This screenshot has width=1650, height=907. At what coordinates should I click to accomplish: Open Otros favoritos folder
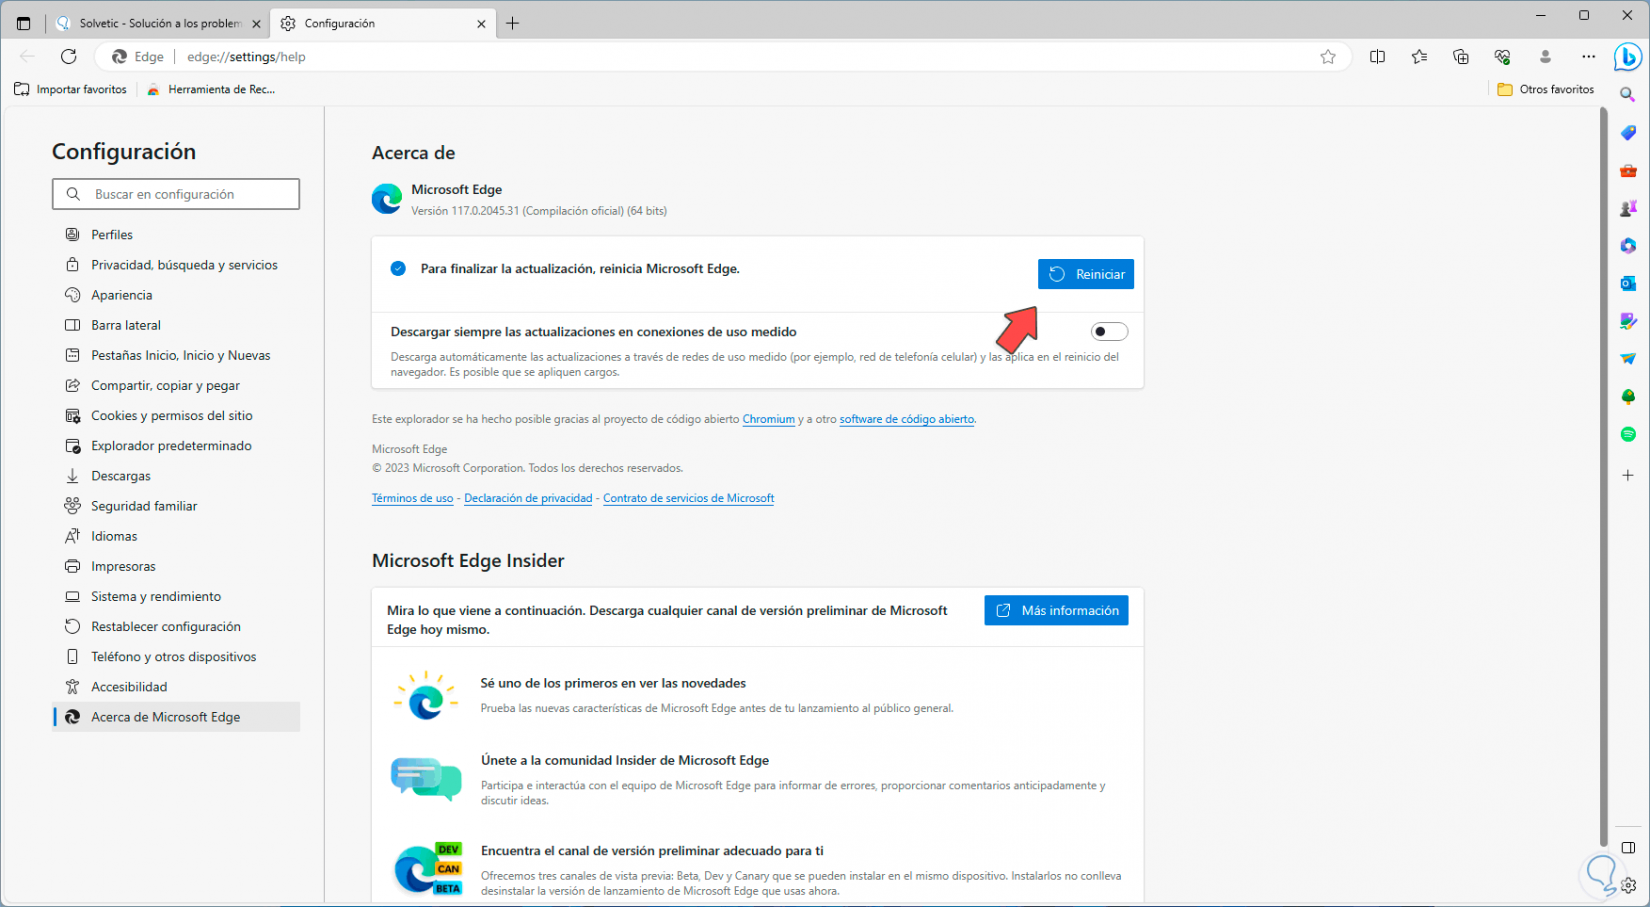click(x=1546, y=89)
